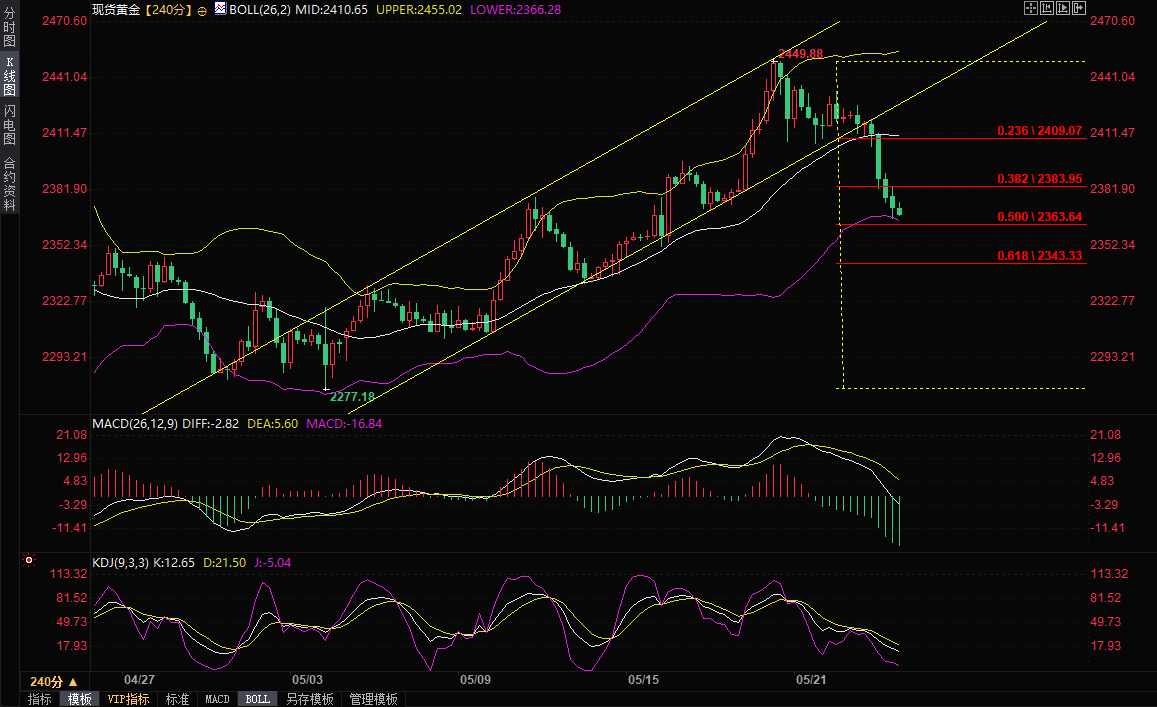Click the circle-plus icon beside 现货黄金 title
The height and width of the screenshot is (707, 1157).
click(201, 10)
